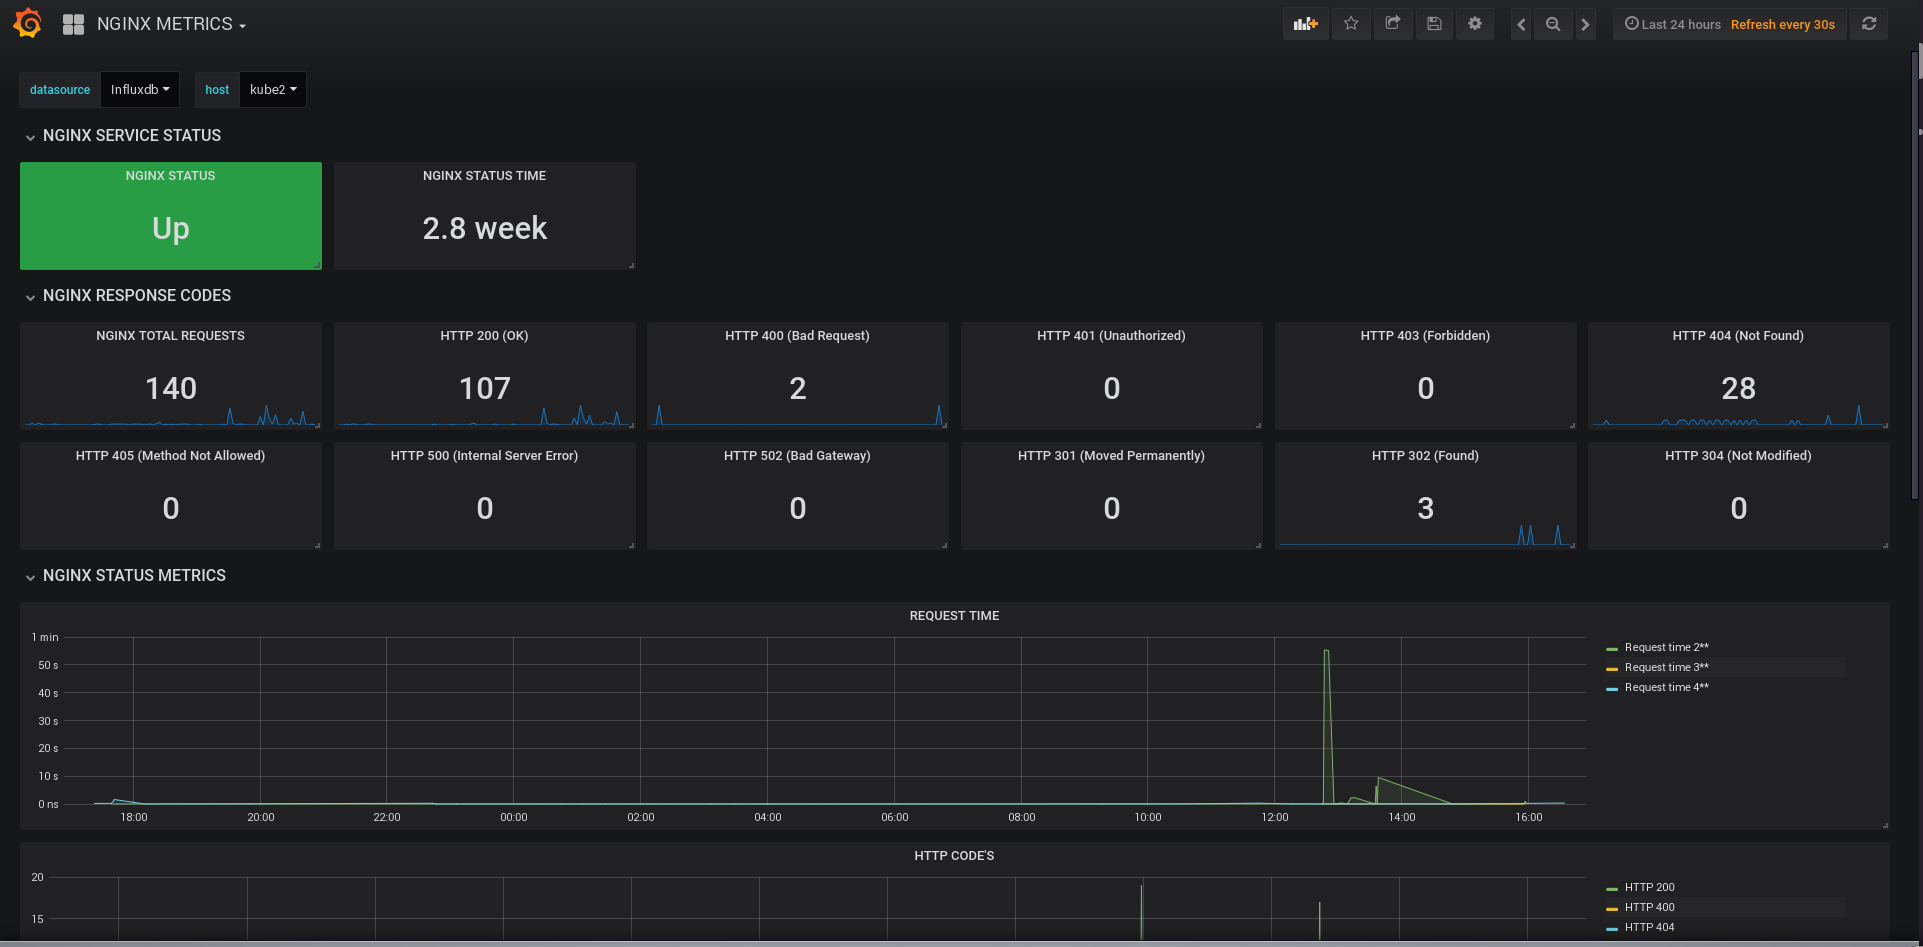Image resolution: width=1923 pixels, height=947 pixels.
Task: Open the HTTP 403 (Forbidden) panel menu
Action: (1426, 336)
